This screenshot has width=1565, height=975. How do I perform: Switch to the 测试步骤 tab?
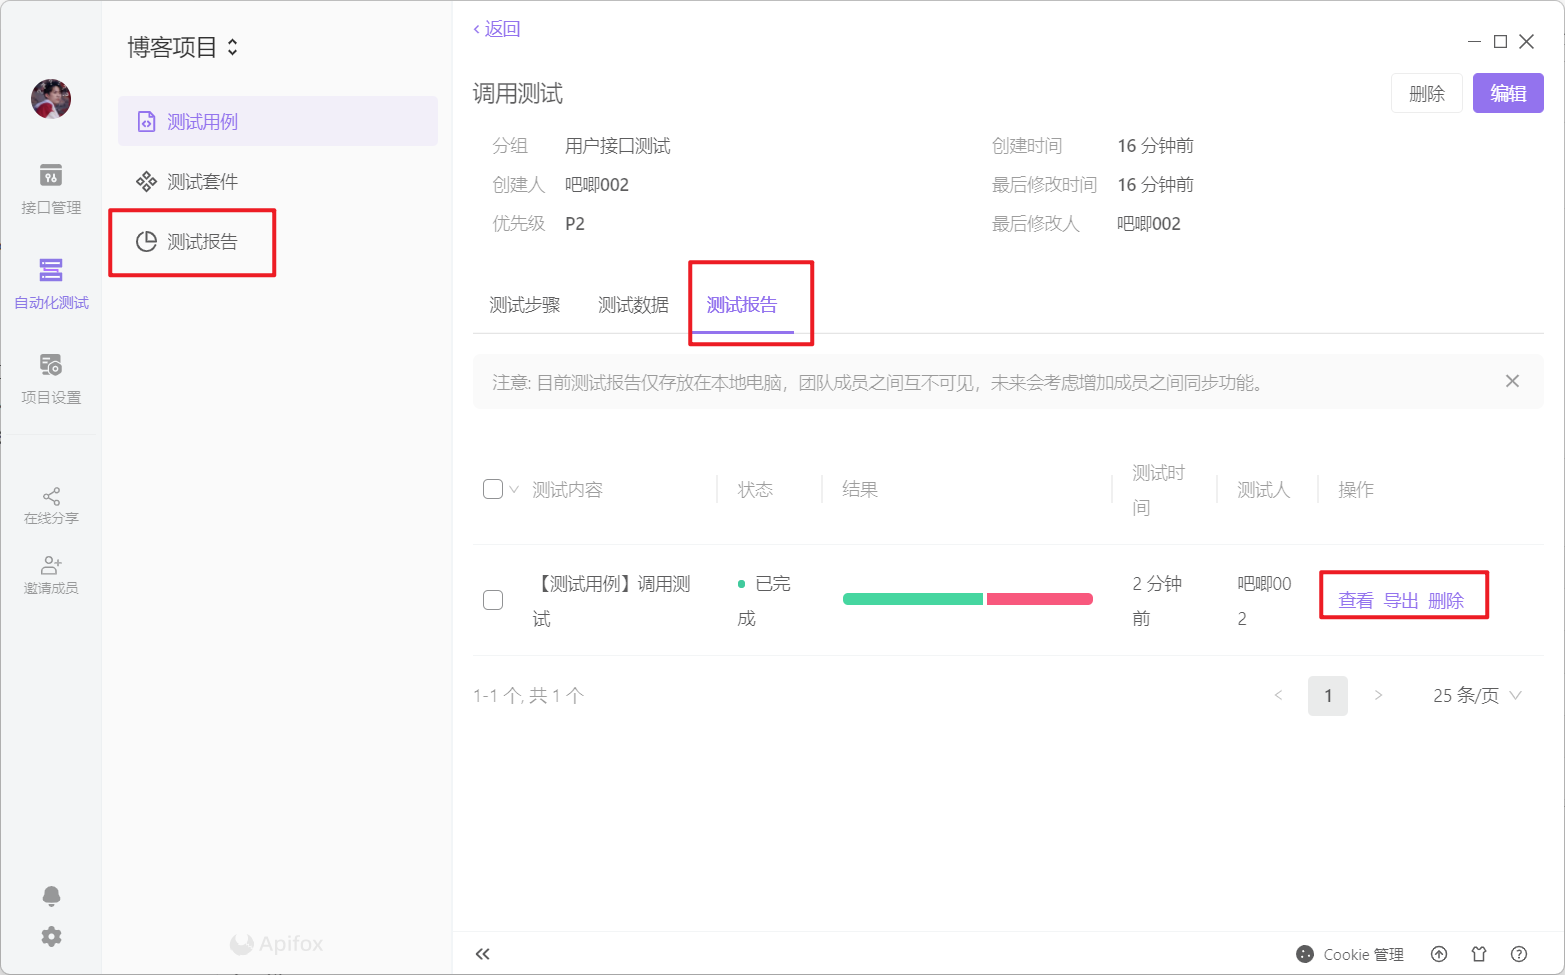524,305
